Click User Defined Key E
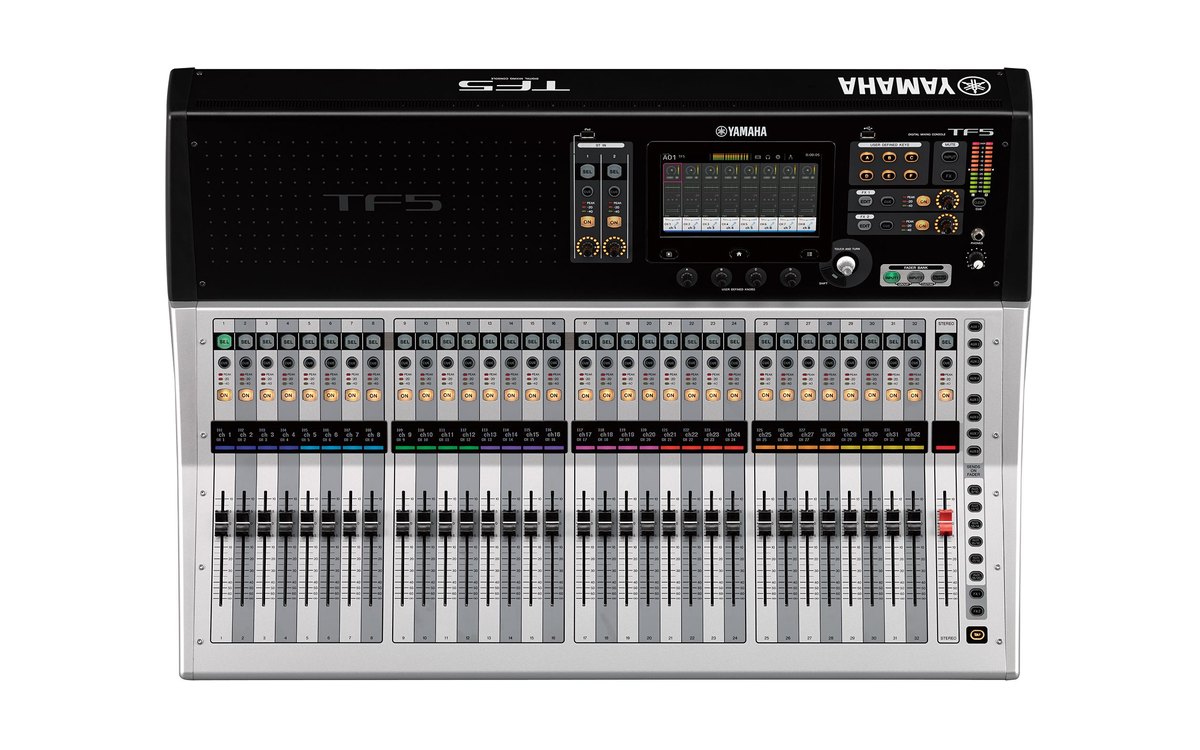This screenshot has width=1200, height=750. pyautogui.click(x=889, y=175)
